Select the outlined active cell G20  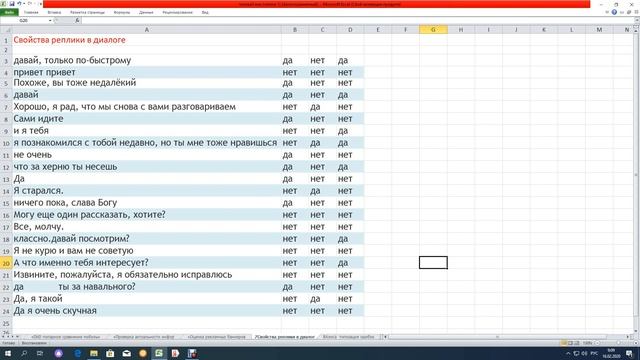(x=433, y=263)
